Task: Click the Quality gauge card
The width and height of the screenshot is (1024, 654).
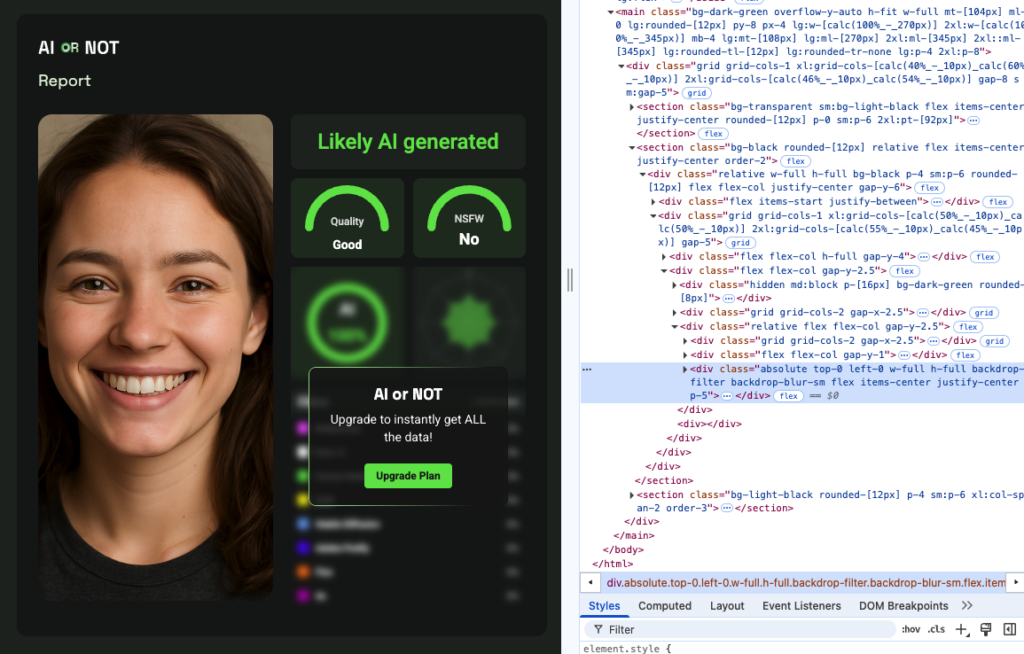Action: (x=347, y=218)
